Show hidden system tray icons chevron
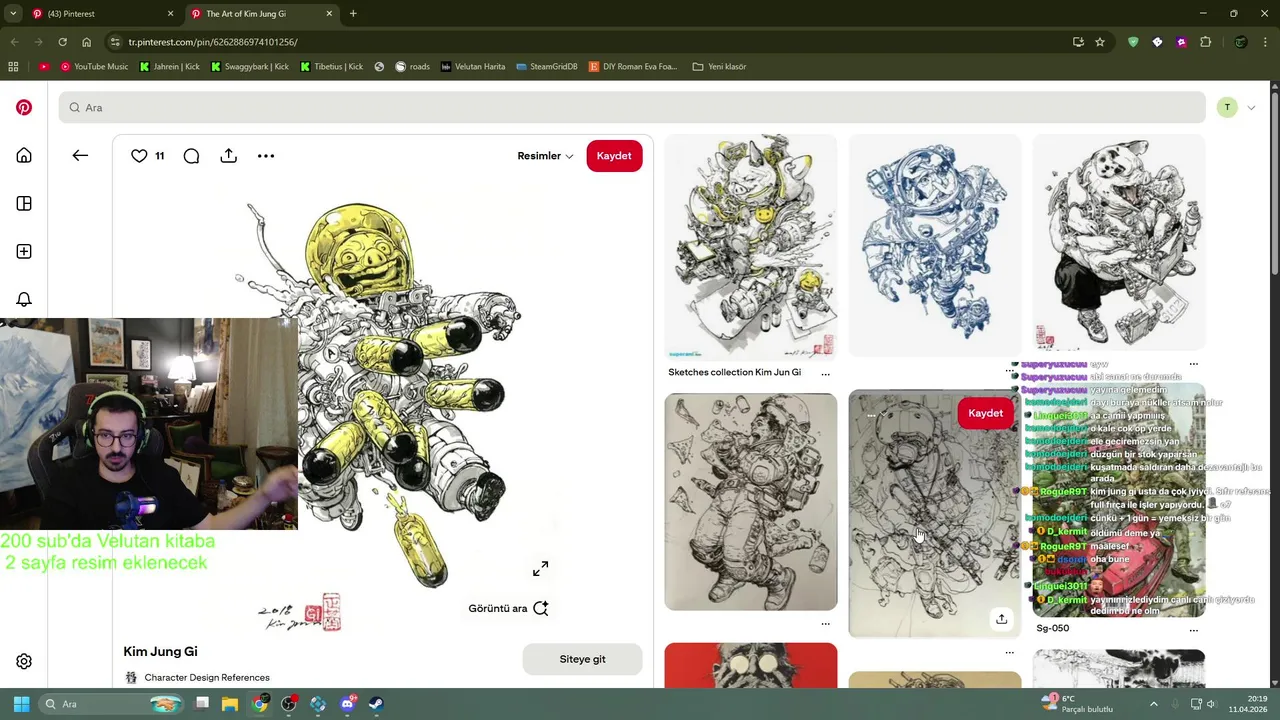The width and height of the screenshot is (1280, 720). pos(1153,704)
